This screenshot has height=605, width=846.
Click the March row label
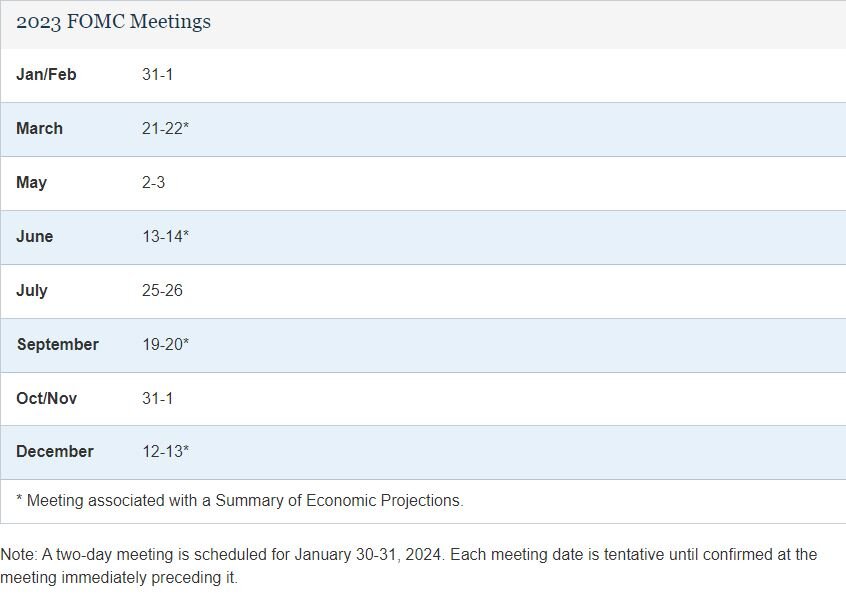(x=39, y=129)
